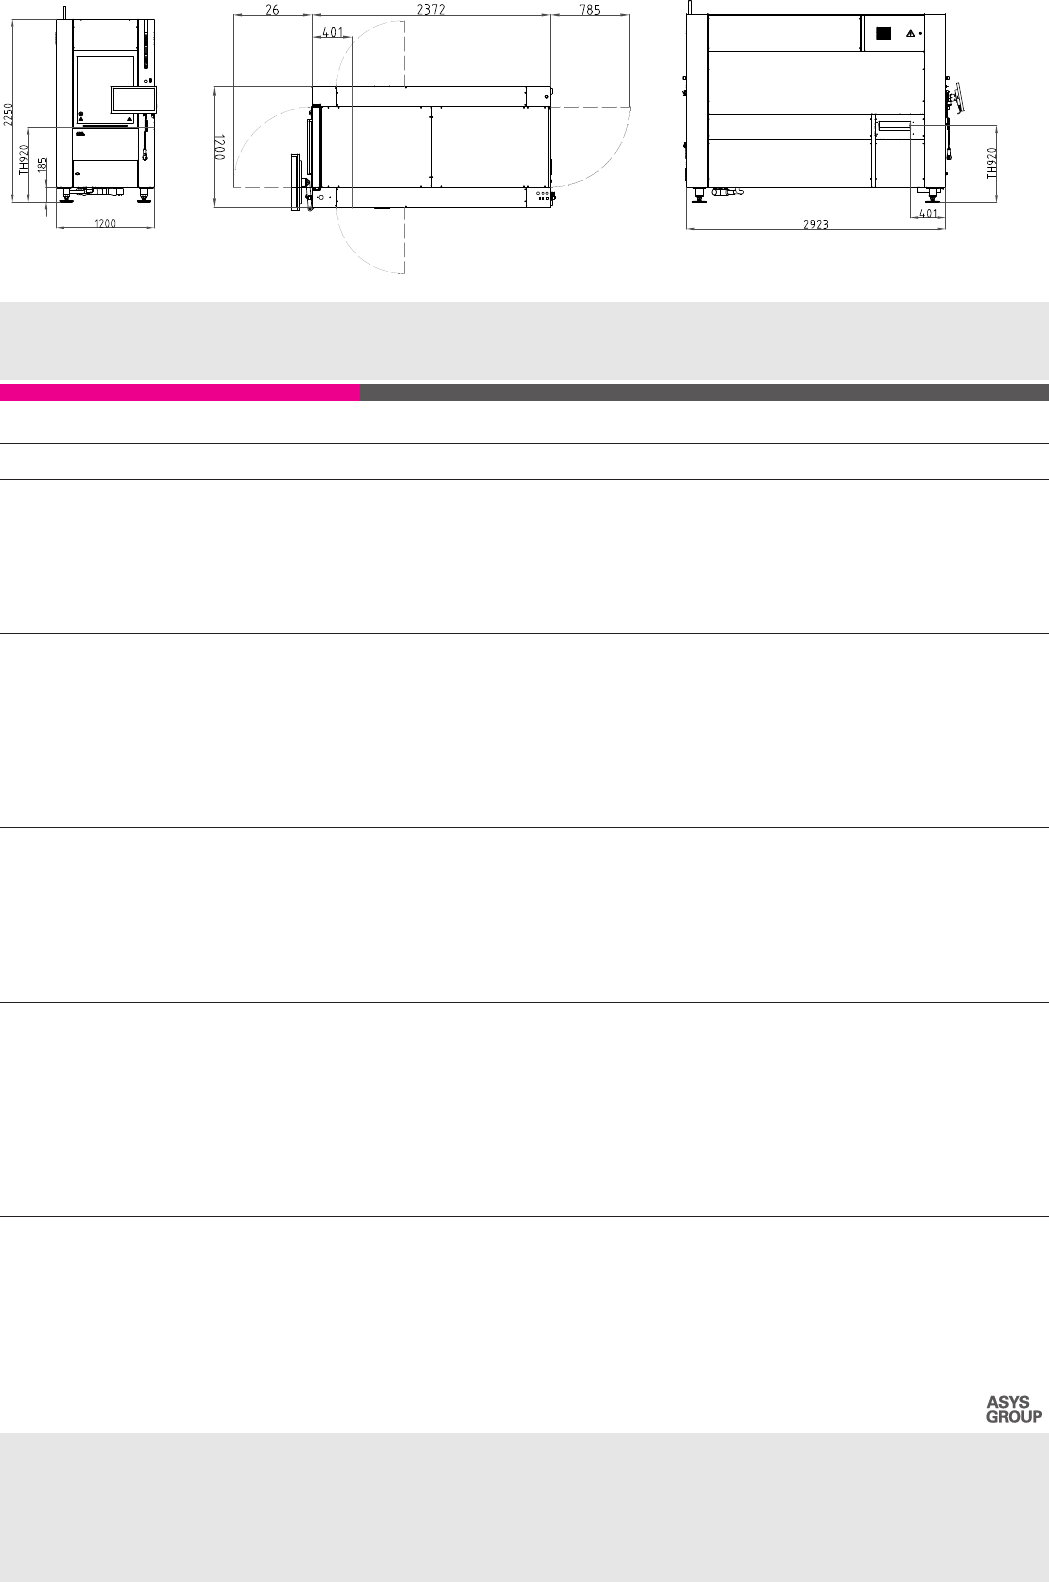Click the 2923 width dimension label
This screenshot has height=1582, width=1049.
pos(816,225)
